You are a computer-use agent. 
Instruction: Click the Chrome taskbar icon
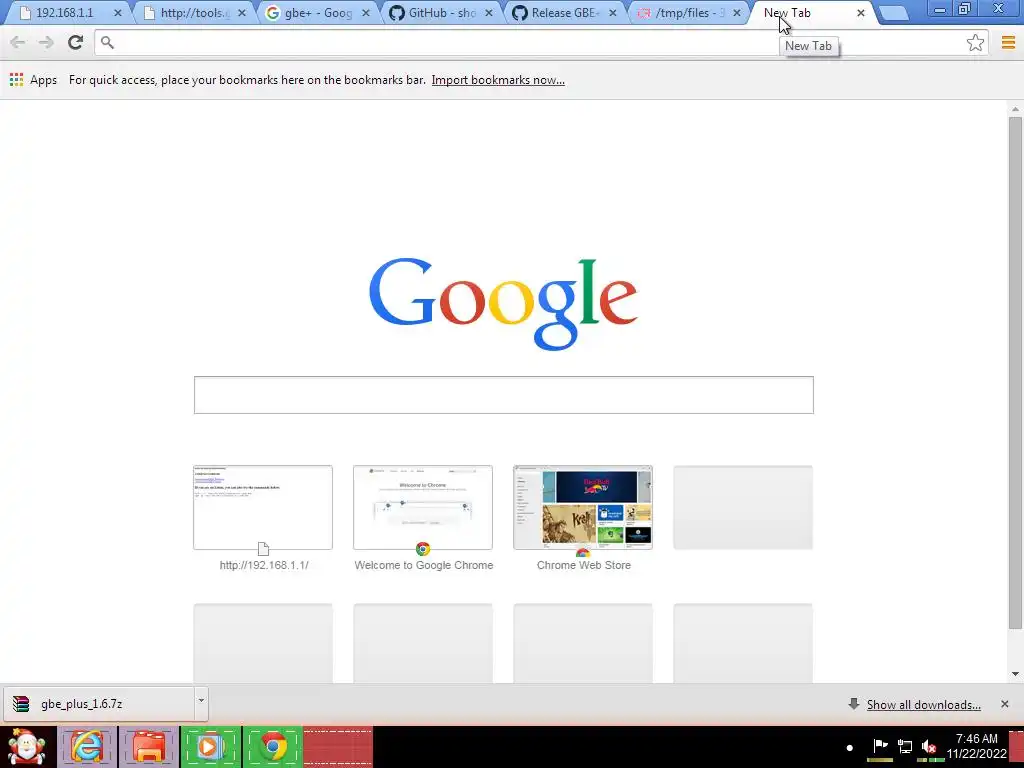click(274, 747)
